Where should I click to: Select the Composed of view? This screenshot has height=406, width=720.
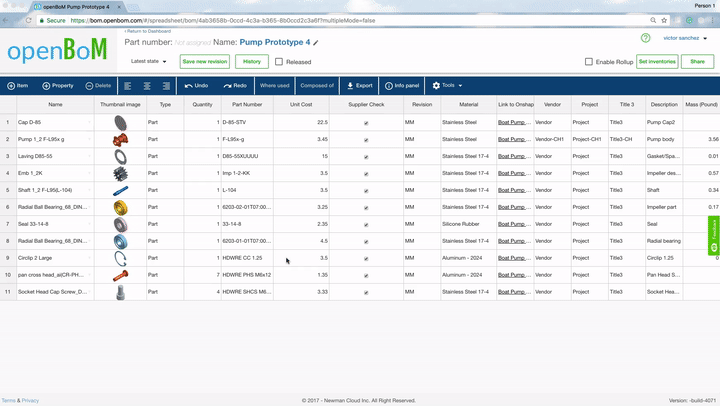(317, 86)
